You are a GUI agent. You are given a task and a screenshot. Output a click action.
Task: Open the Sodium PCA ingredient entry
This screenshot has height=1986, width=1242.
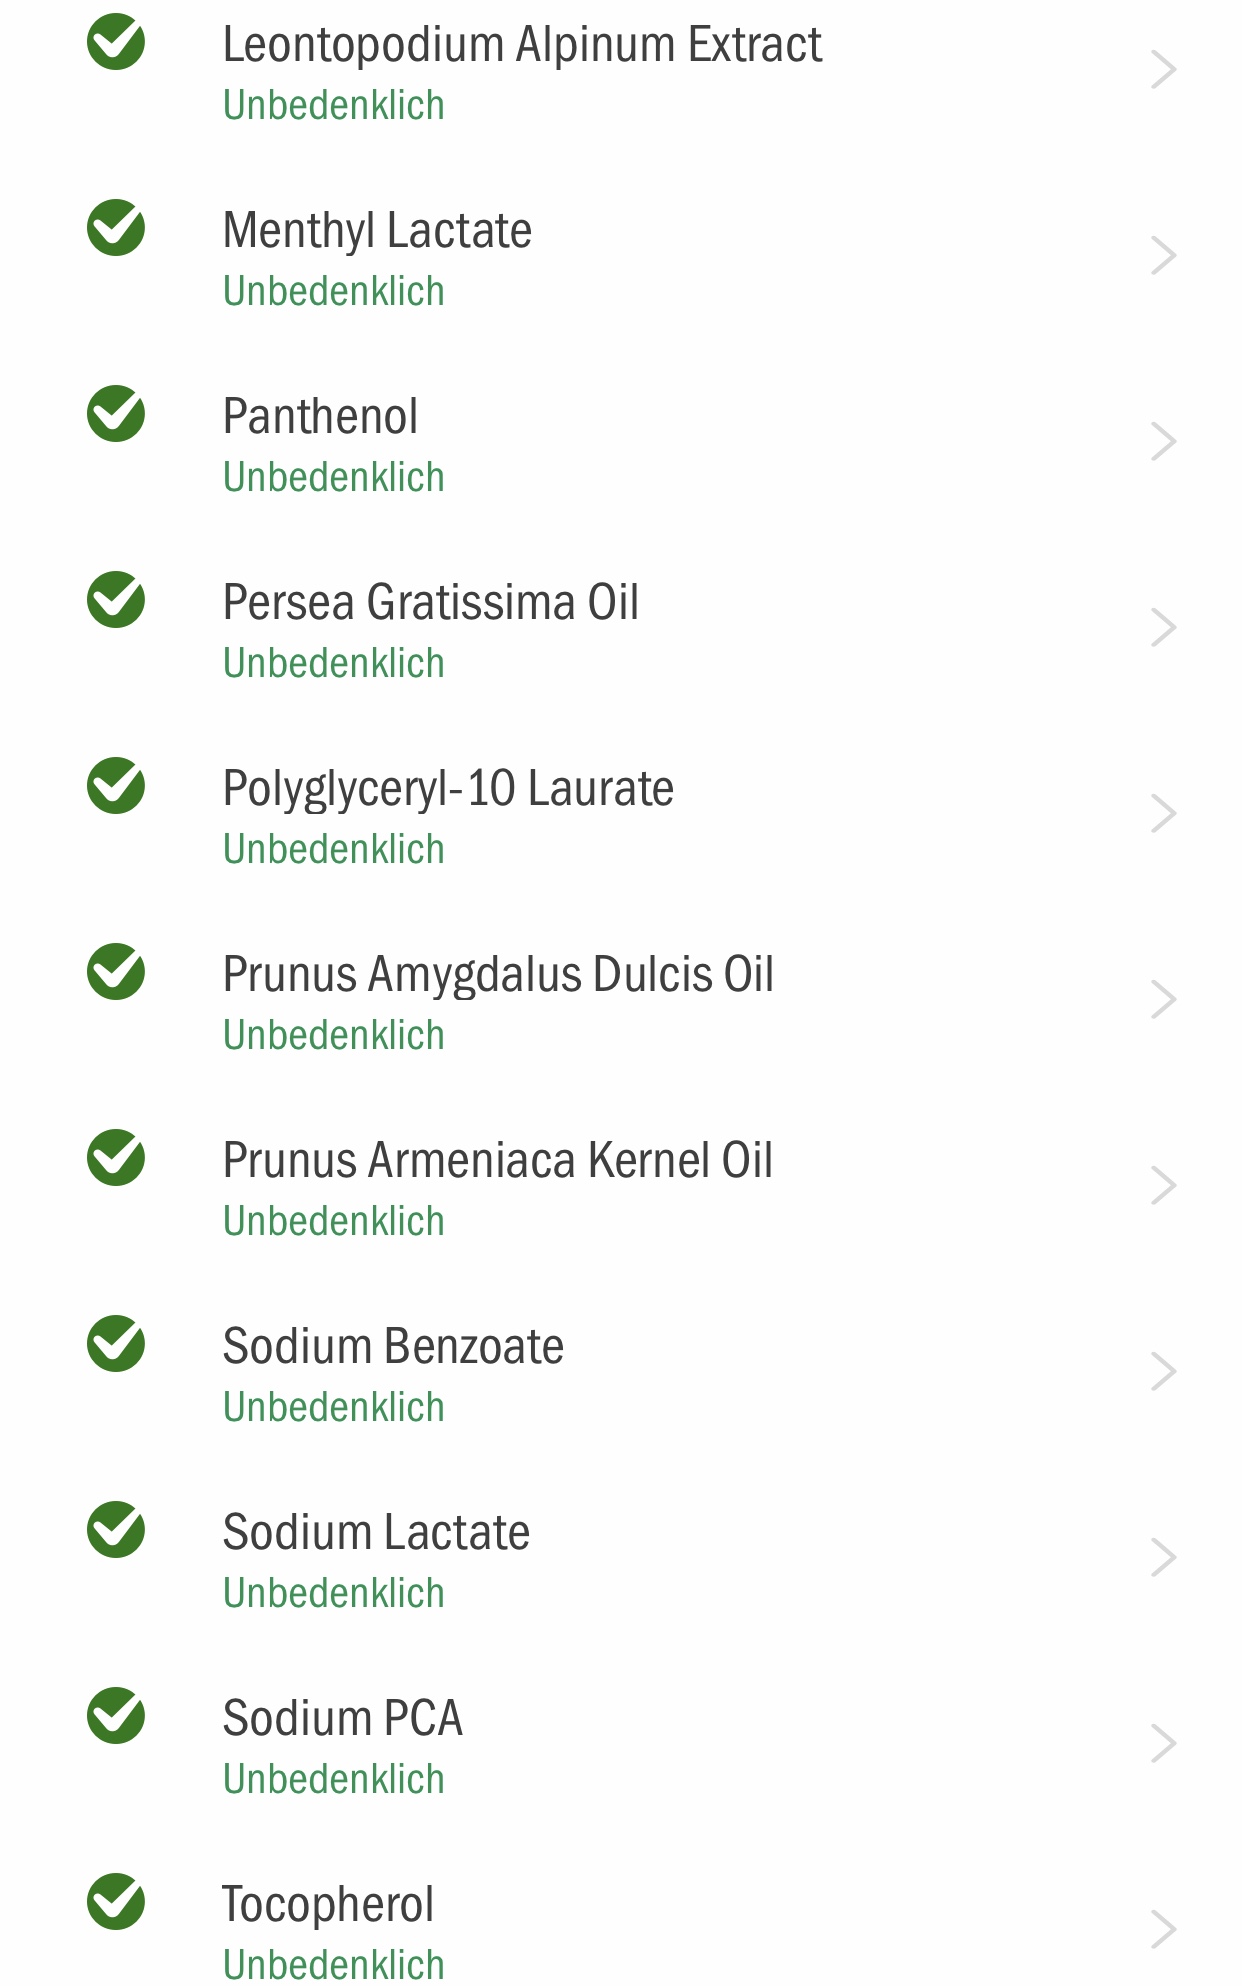pyautogui.click(x=621, y=1746)
